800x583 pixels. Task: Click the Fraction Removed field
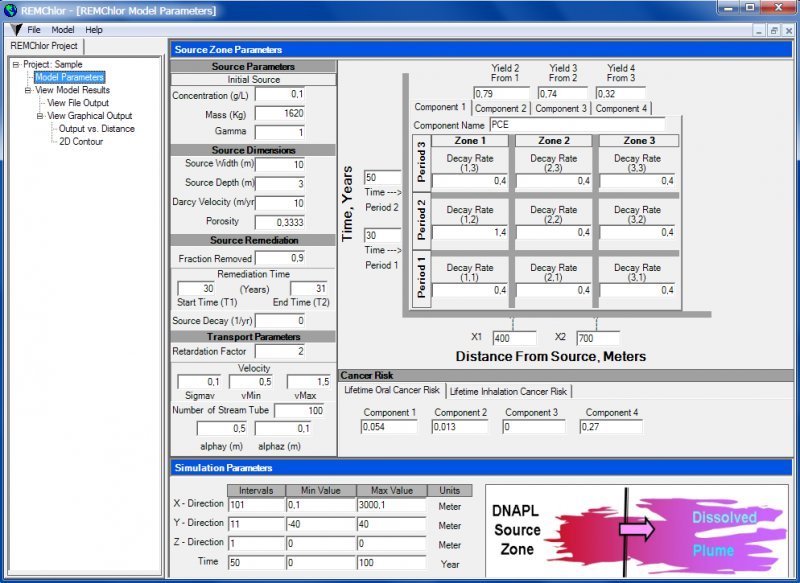(280, 258)
